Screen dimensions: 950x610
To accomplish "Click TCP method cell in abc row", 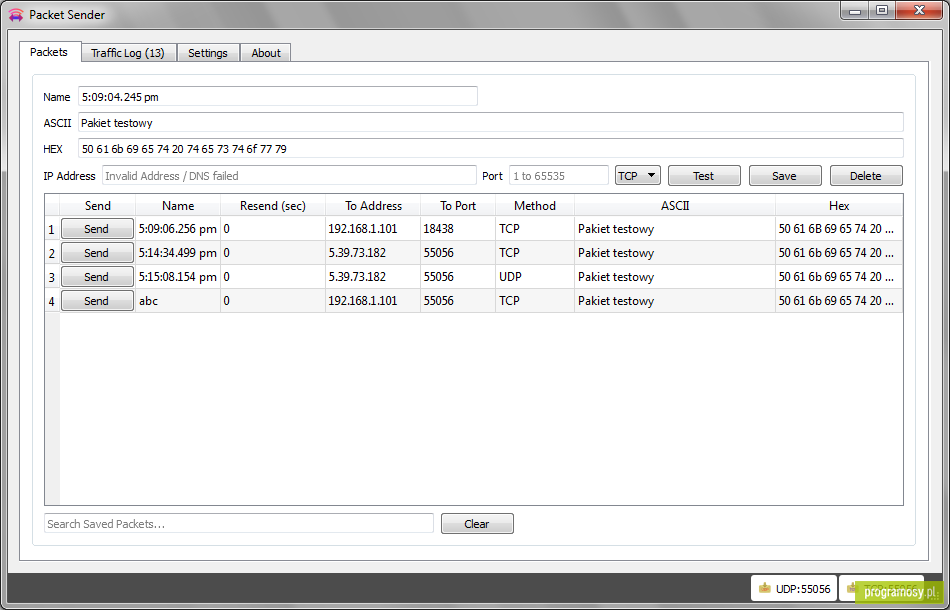I will tap(535, 301).
